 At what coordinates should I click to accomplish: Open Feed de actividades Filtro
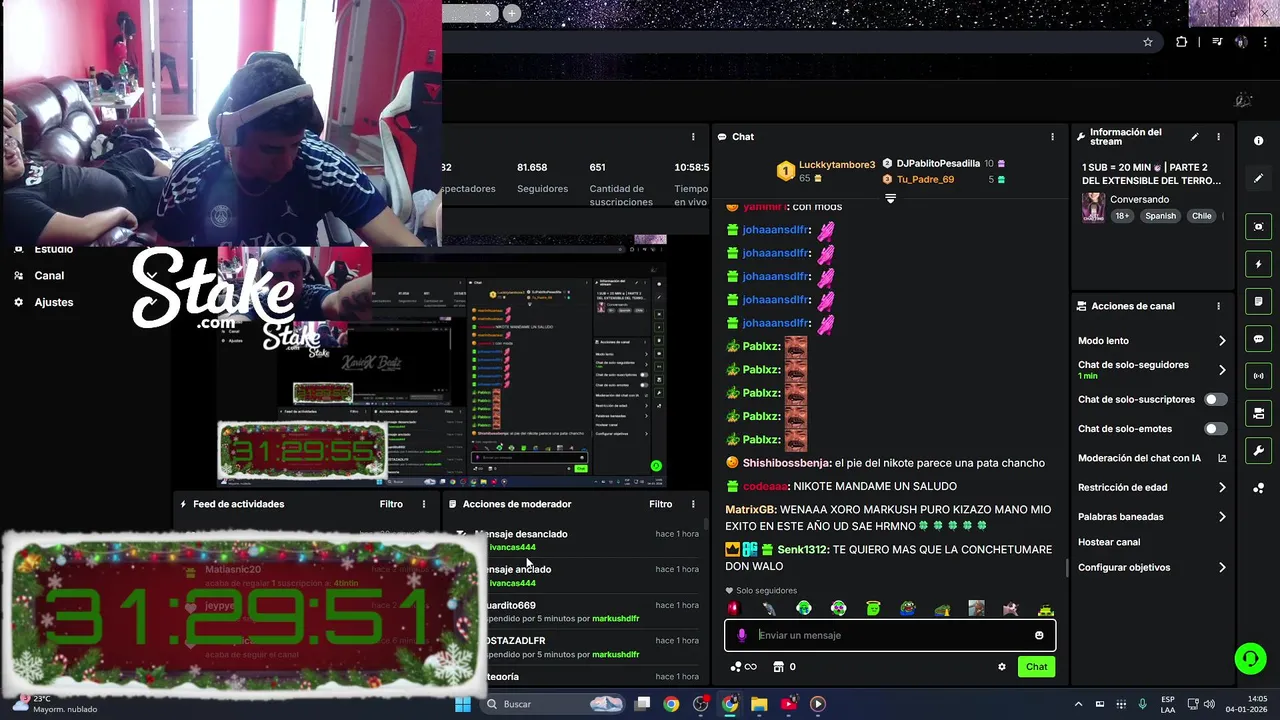coord(391,504)
